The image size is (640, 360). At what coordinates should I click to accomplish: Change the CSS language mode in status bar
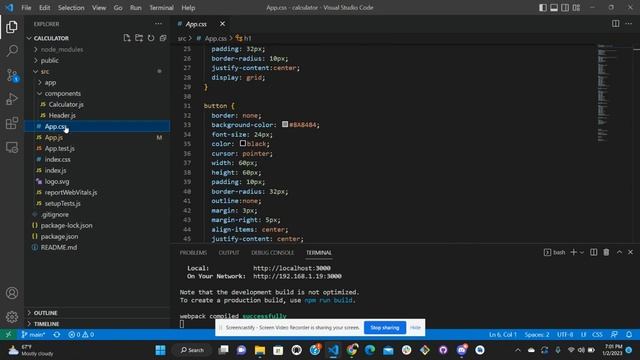tap(598, 334)
